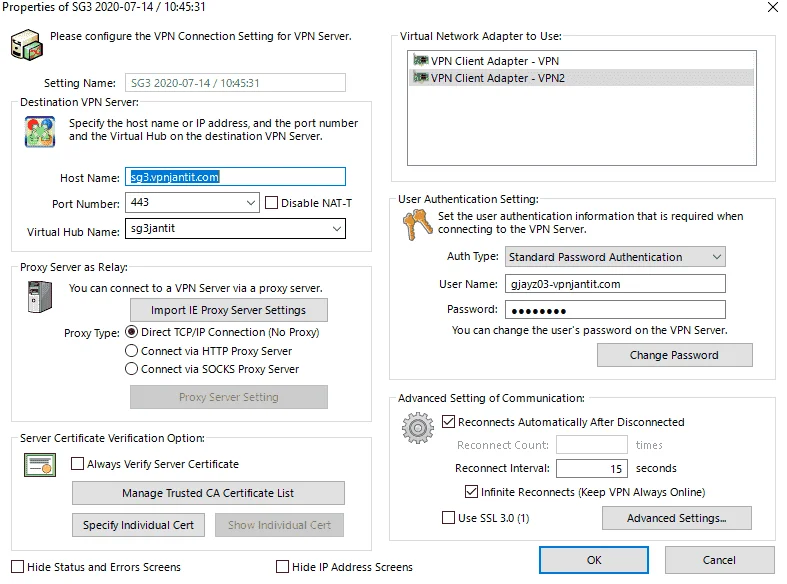The width and height of the screenshot is (787, 584).
Task: Open the Virtual Hub Name dropdown
Action: (337, 229)
